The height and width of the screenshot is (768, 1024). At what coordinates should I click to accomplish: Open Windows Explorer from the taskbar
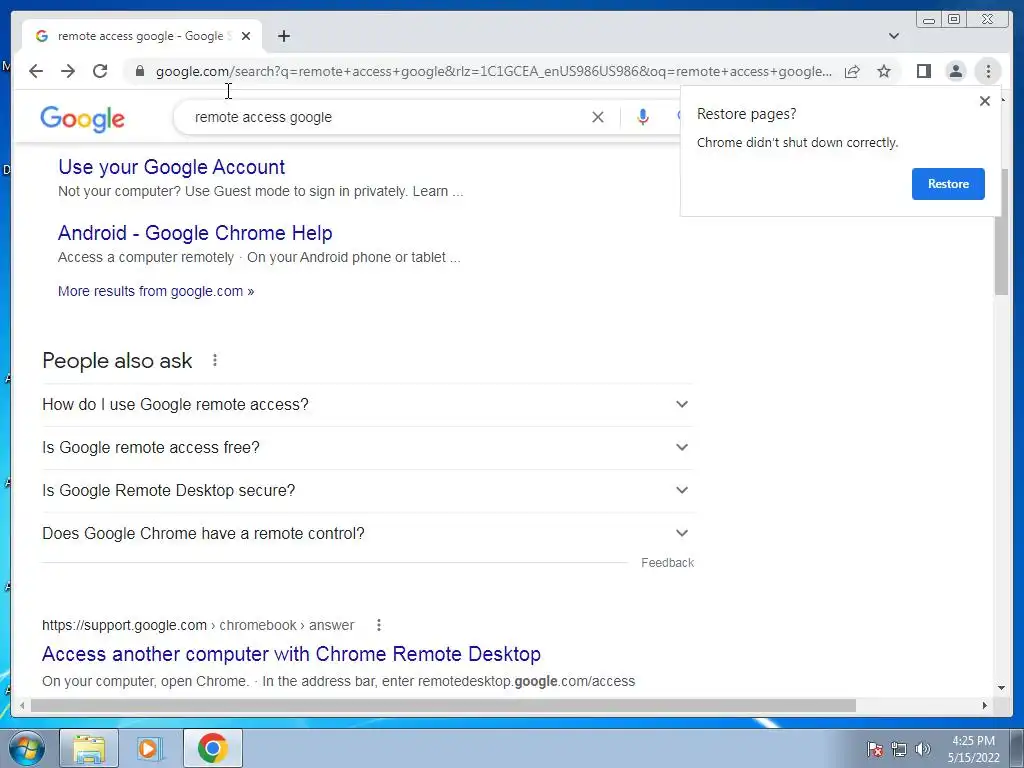tap(89, 748)
